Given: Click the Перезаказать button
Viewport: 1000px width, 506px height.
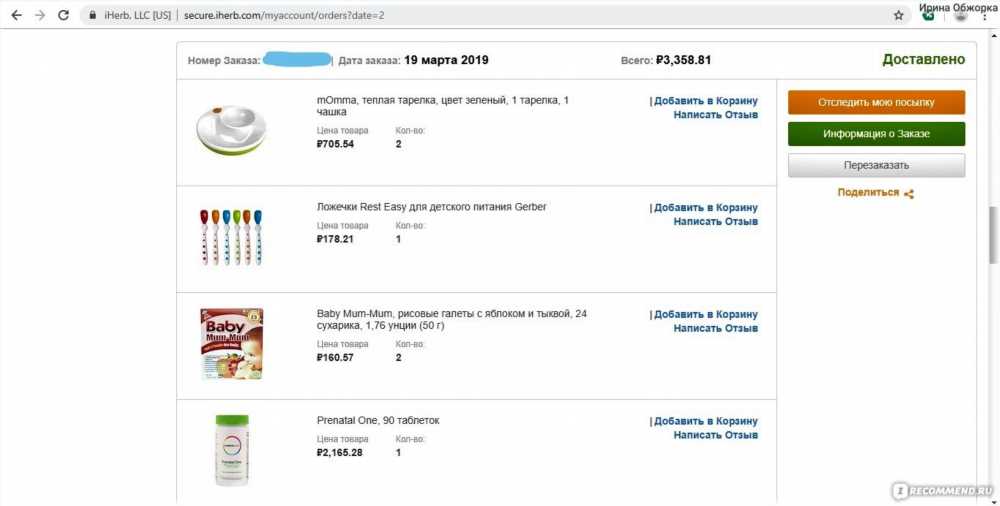Looking at the screenshot, I should 876,165.
